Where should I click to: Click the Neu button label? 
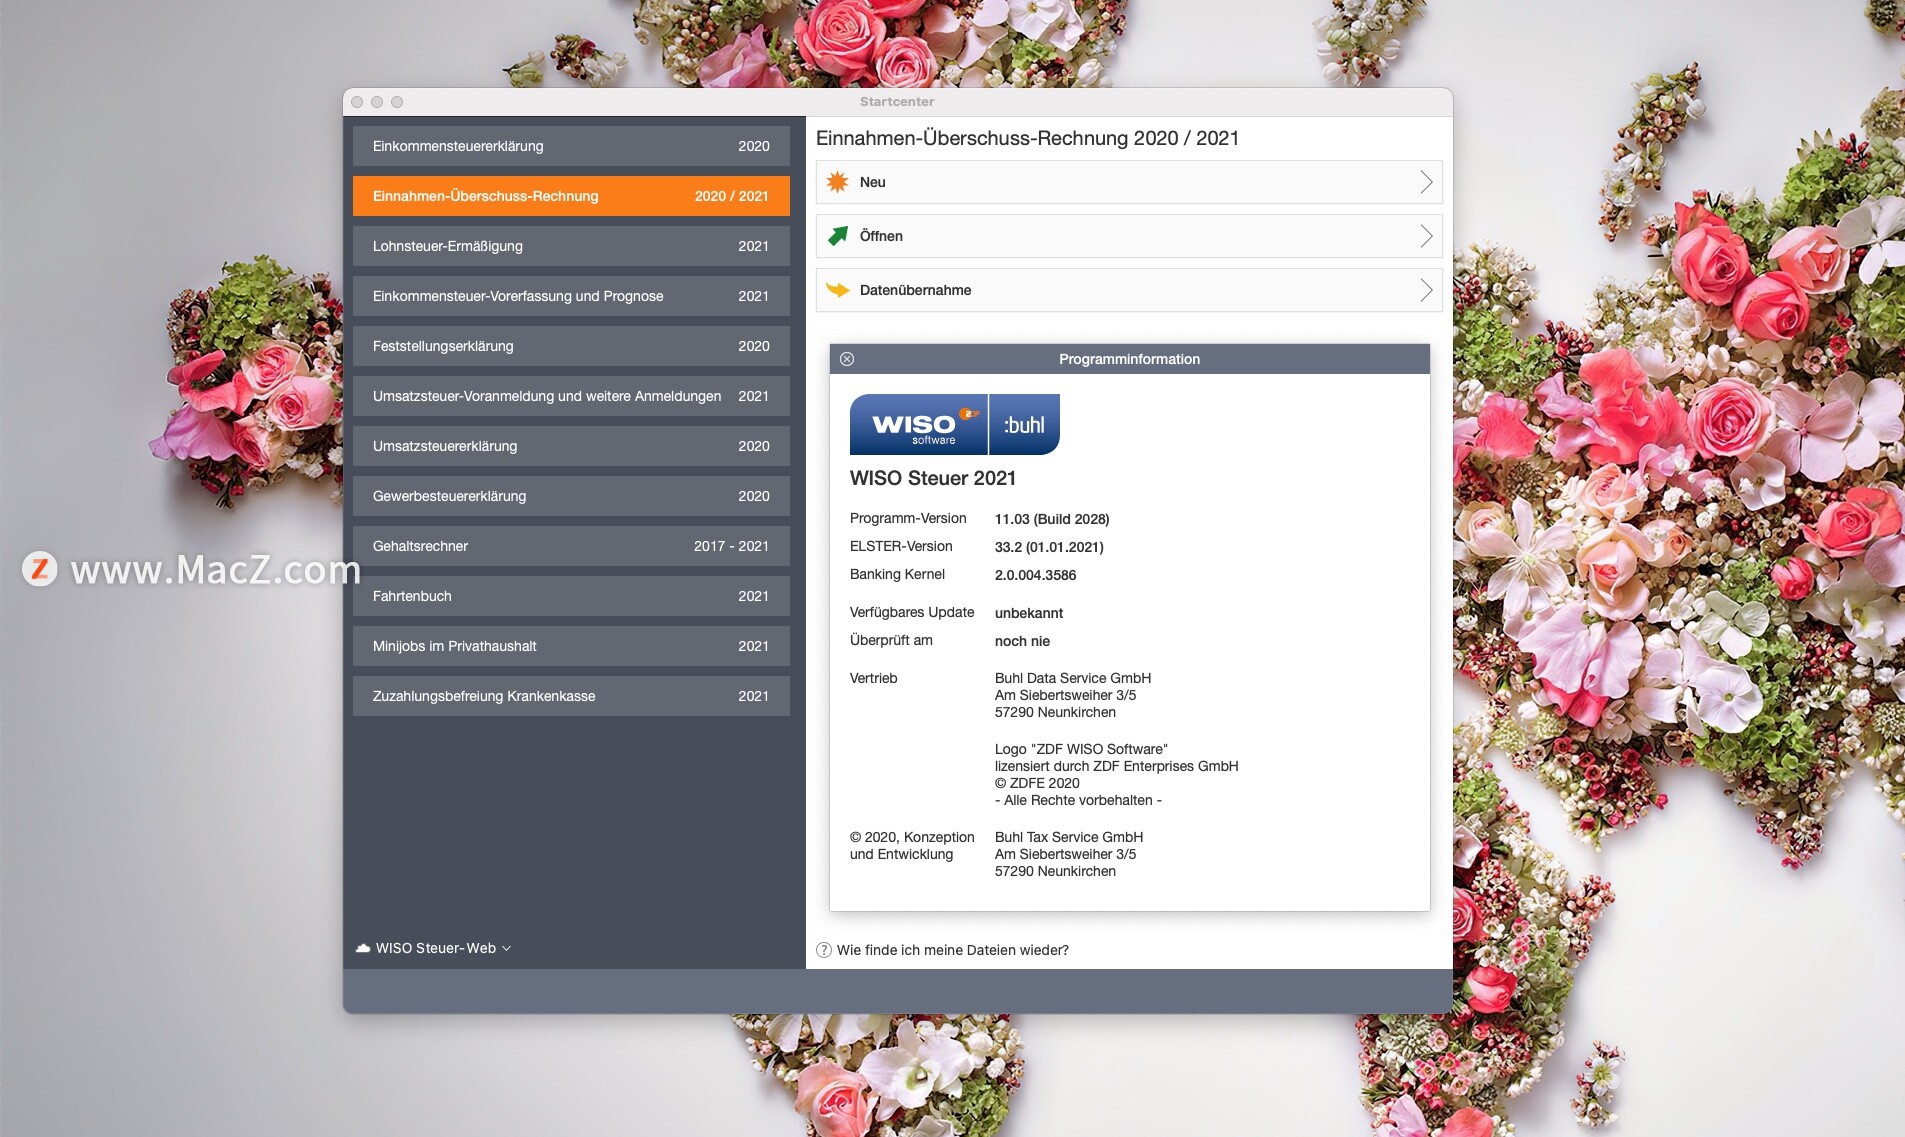click(872, 182)
